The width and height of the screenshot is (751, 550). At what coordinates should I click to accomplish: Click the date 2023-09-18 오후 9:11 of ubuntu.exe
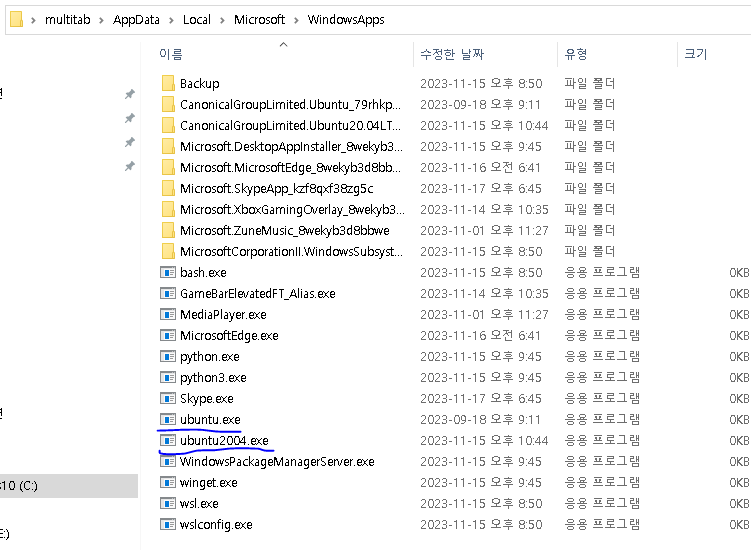tap(480, 420)
